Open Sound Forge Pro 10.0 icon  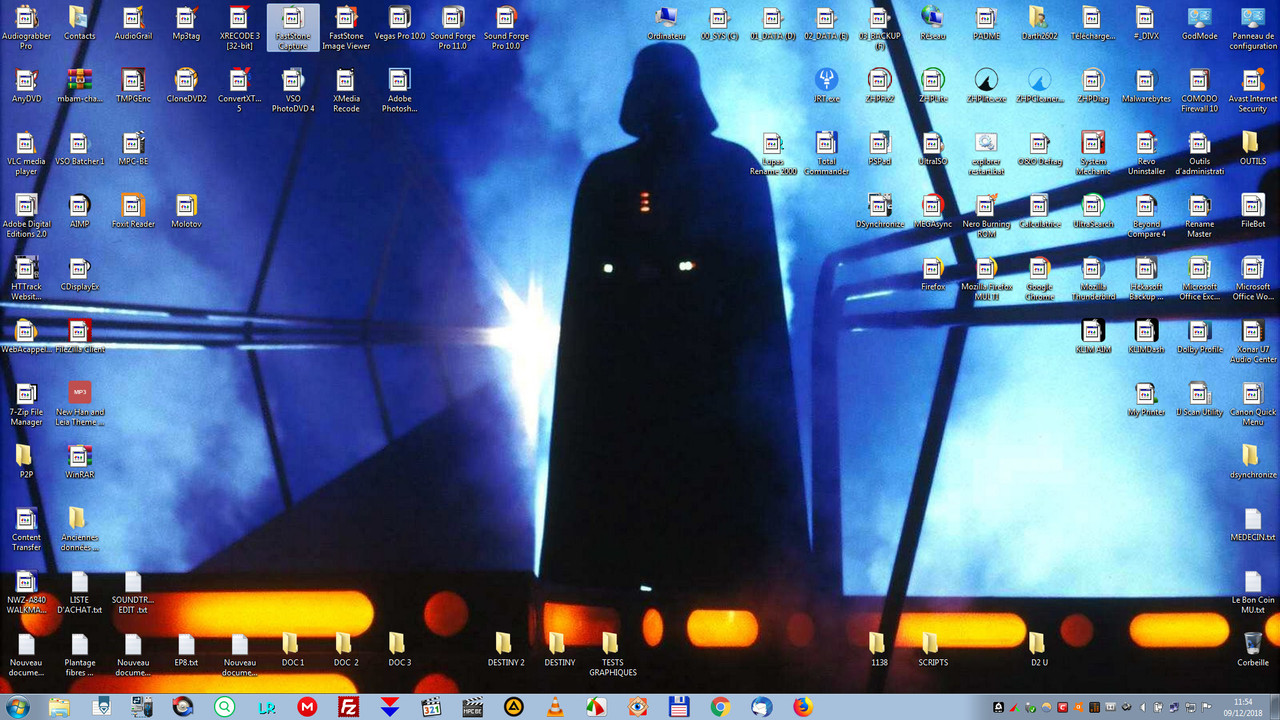pyautogui.click(x=506, y=27)
